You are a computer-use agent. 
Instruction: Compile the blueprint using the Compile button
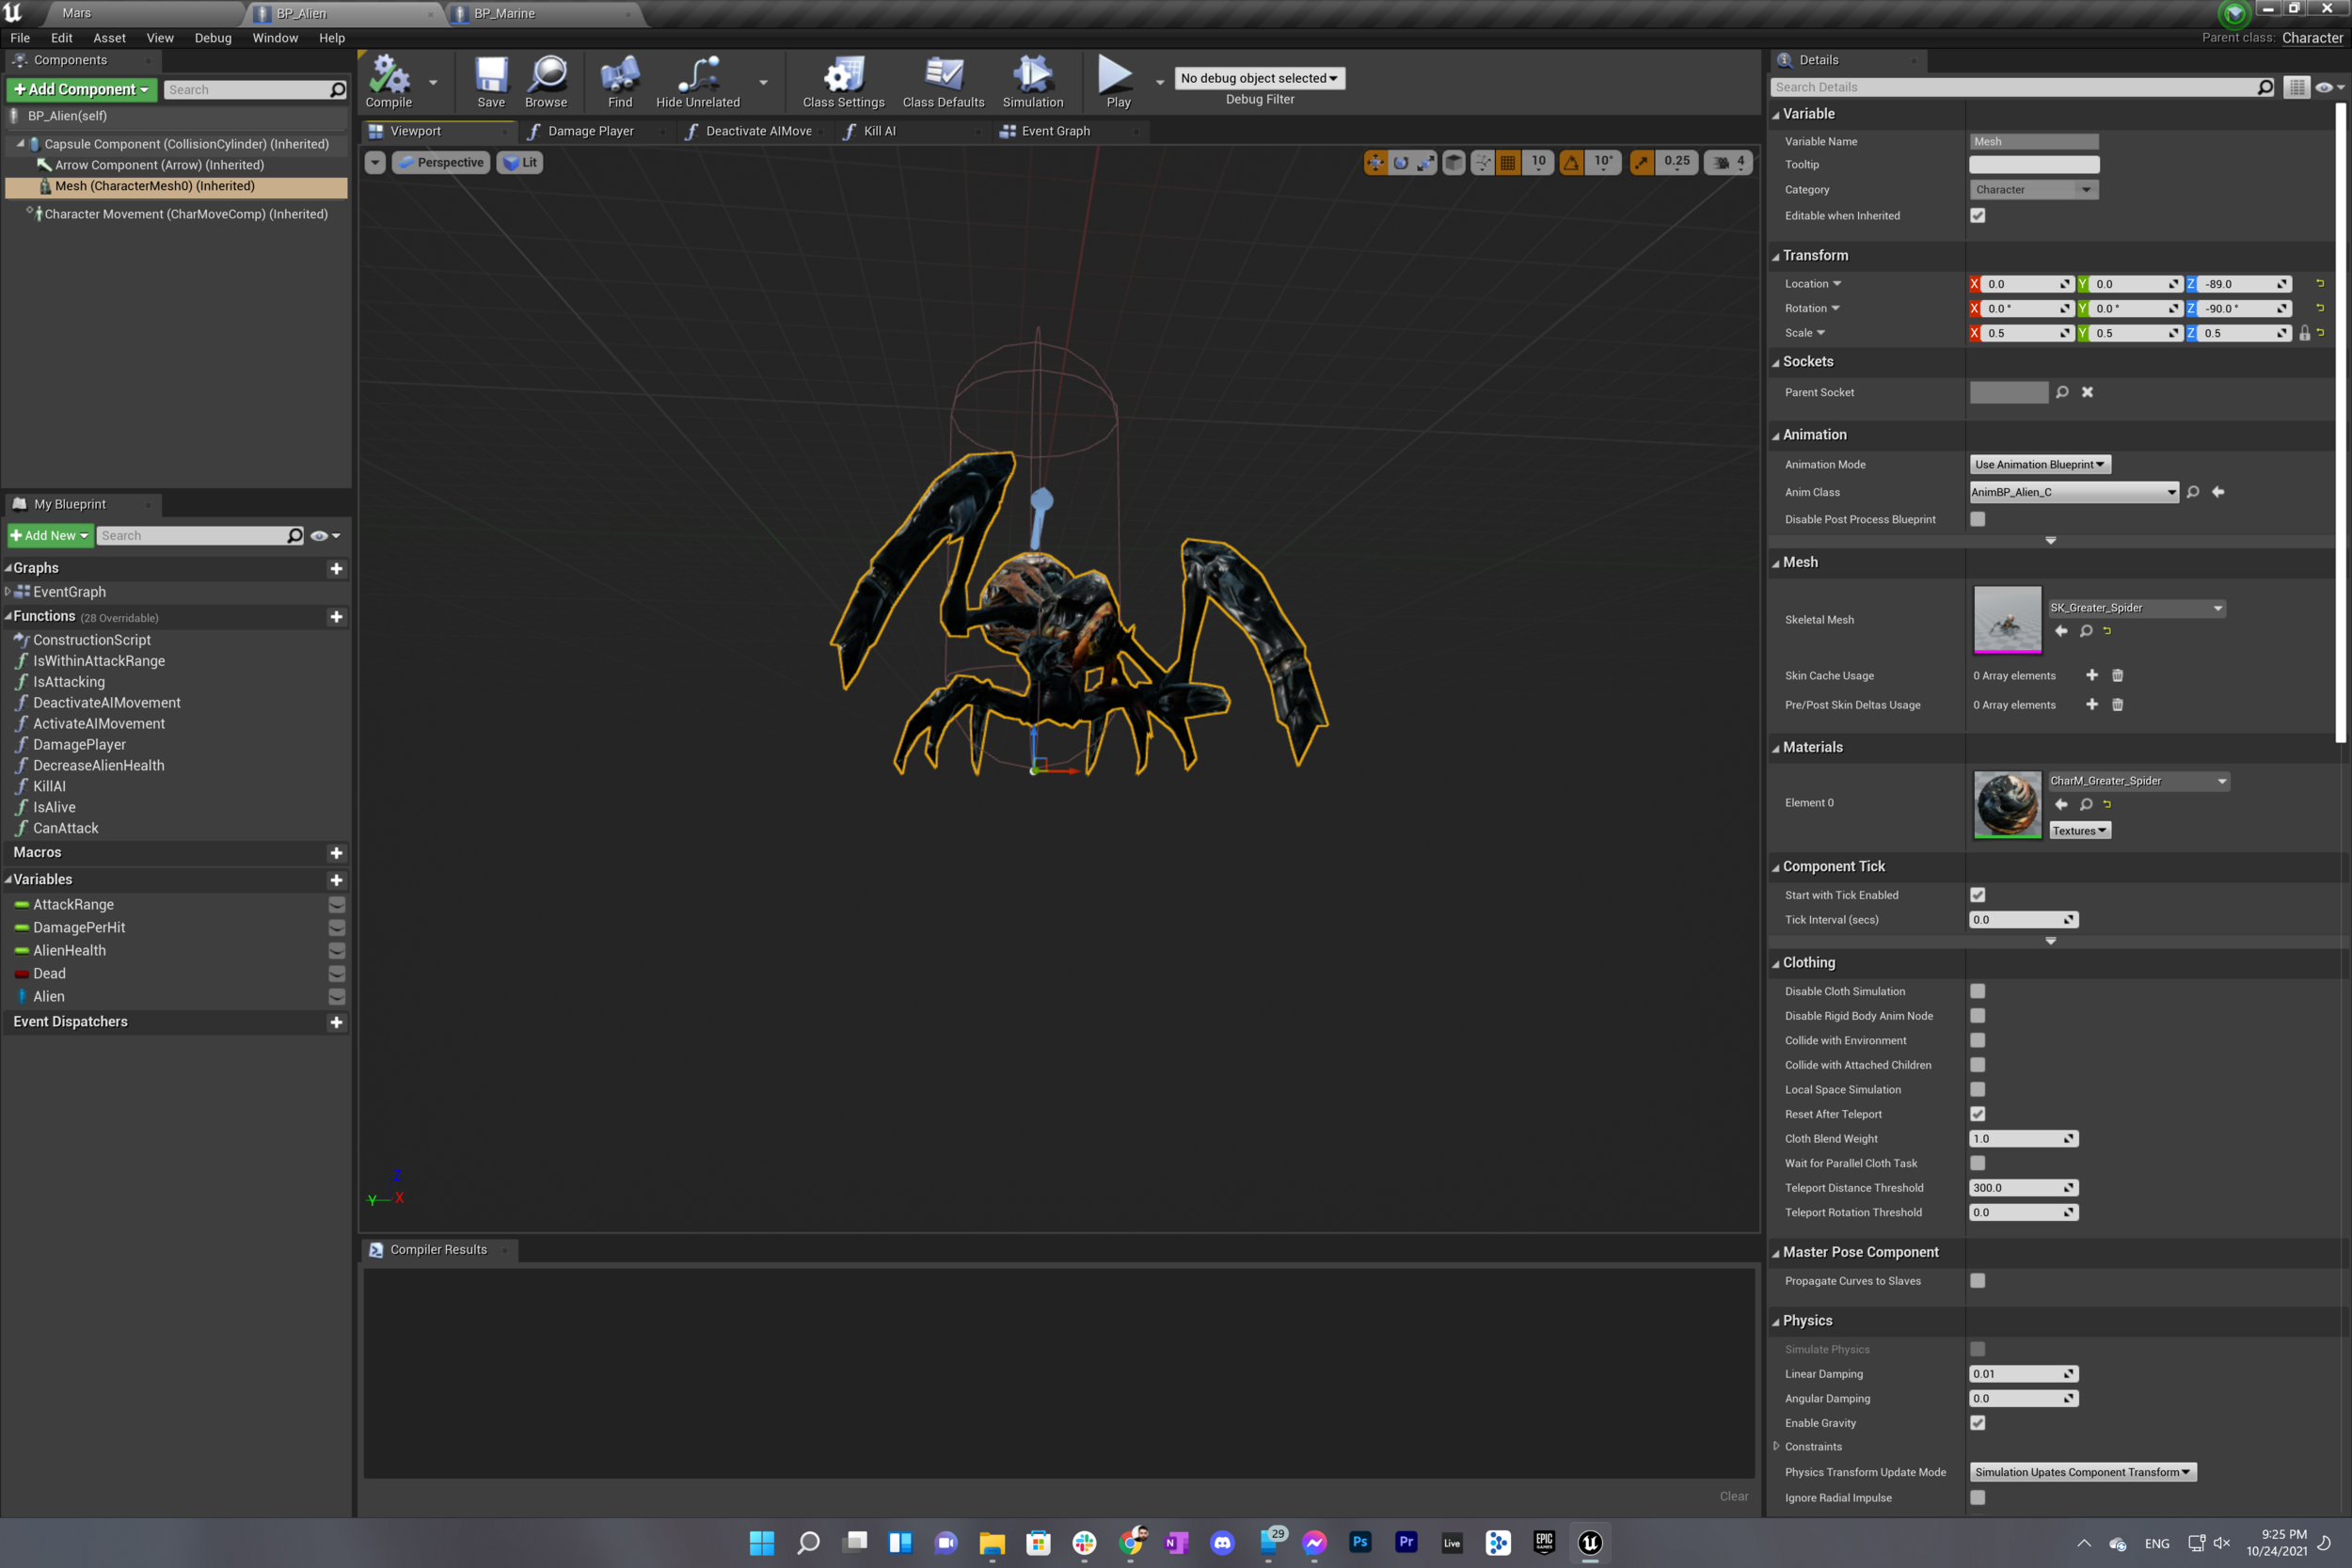point(389,82)
